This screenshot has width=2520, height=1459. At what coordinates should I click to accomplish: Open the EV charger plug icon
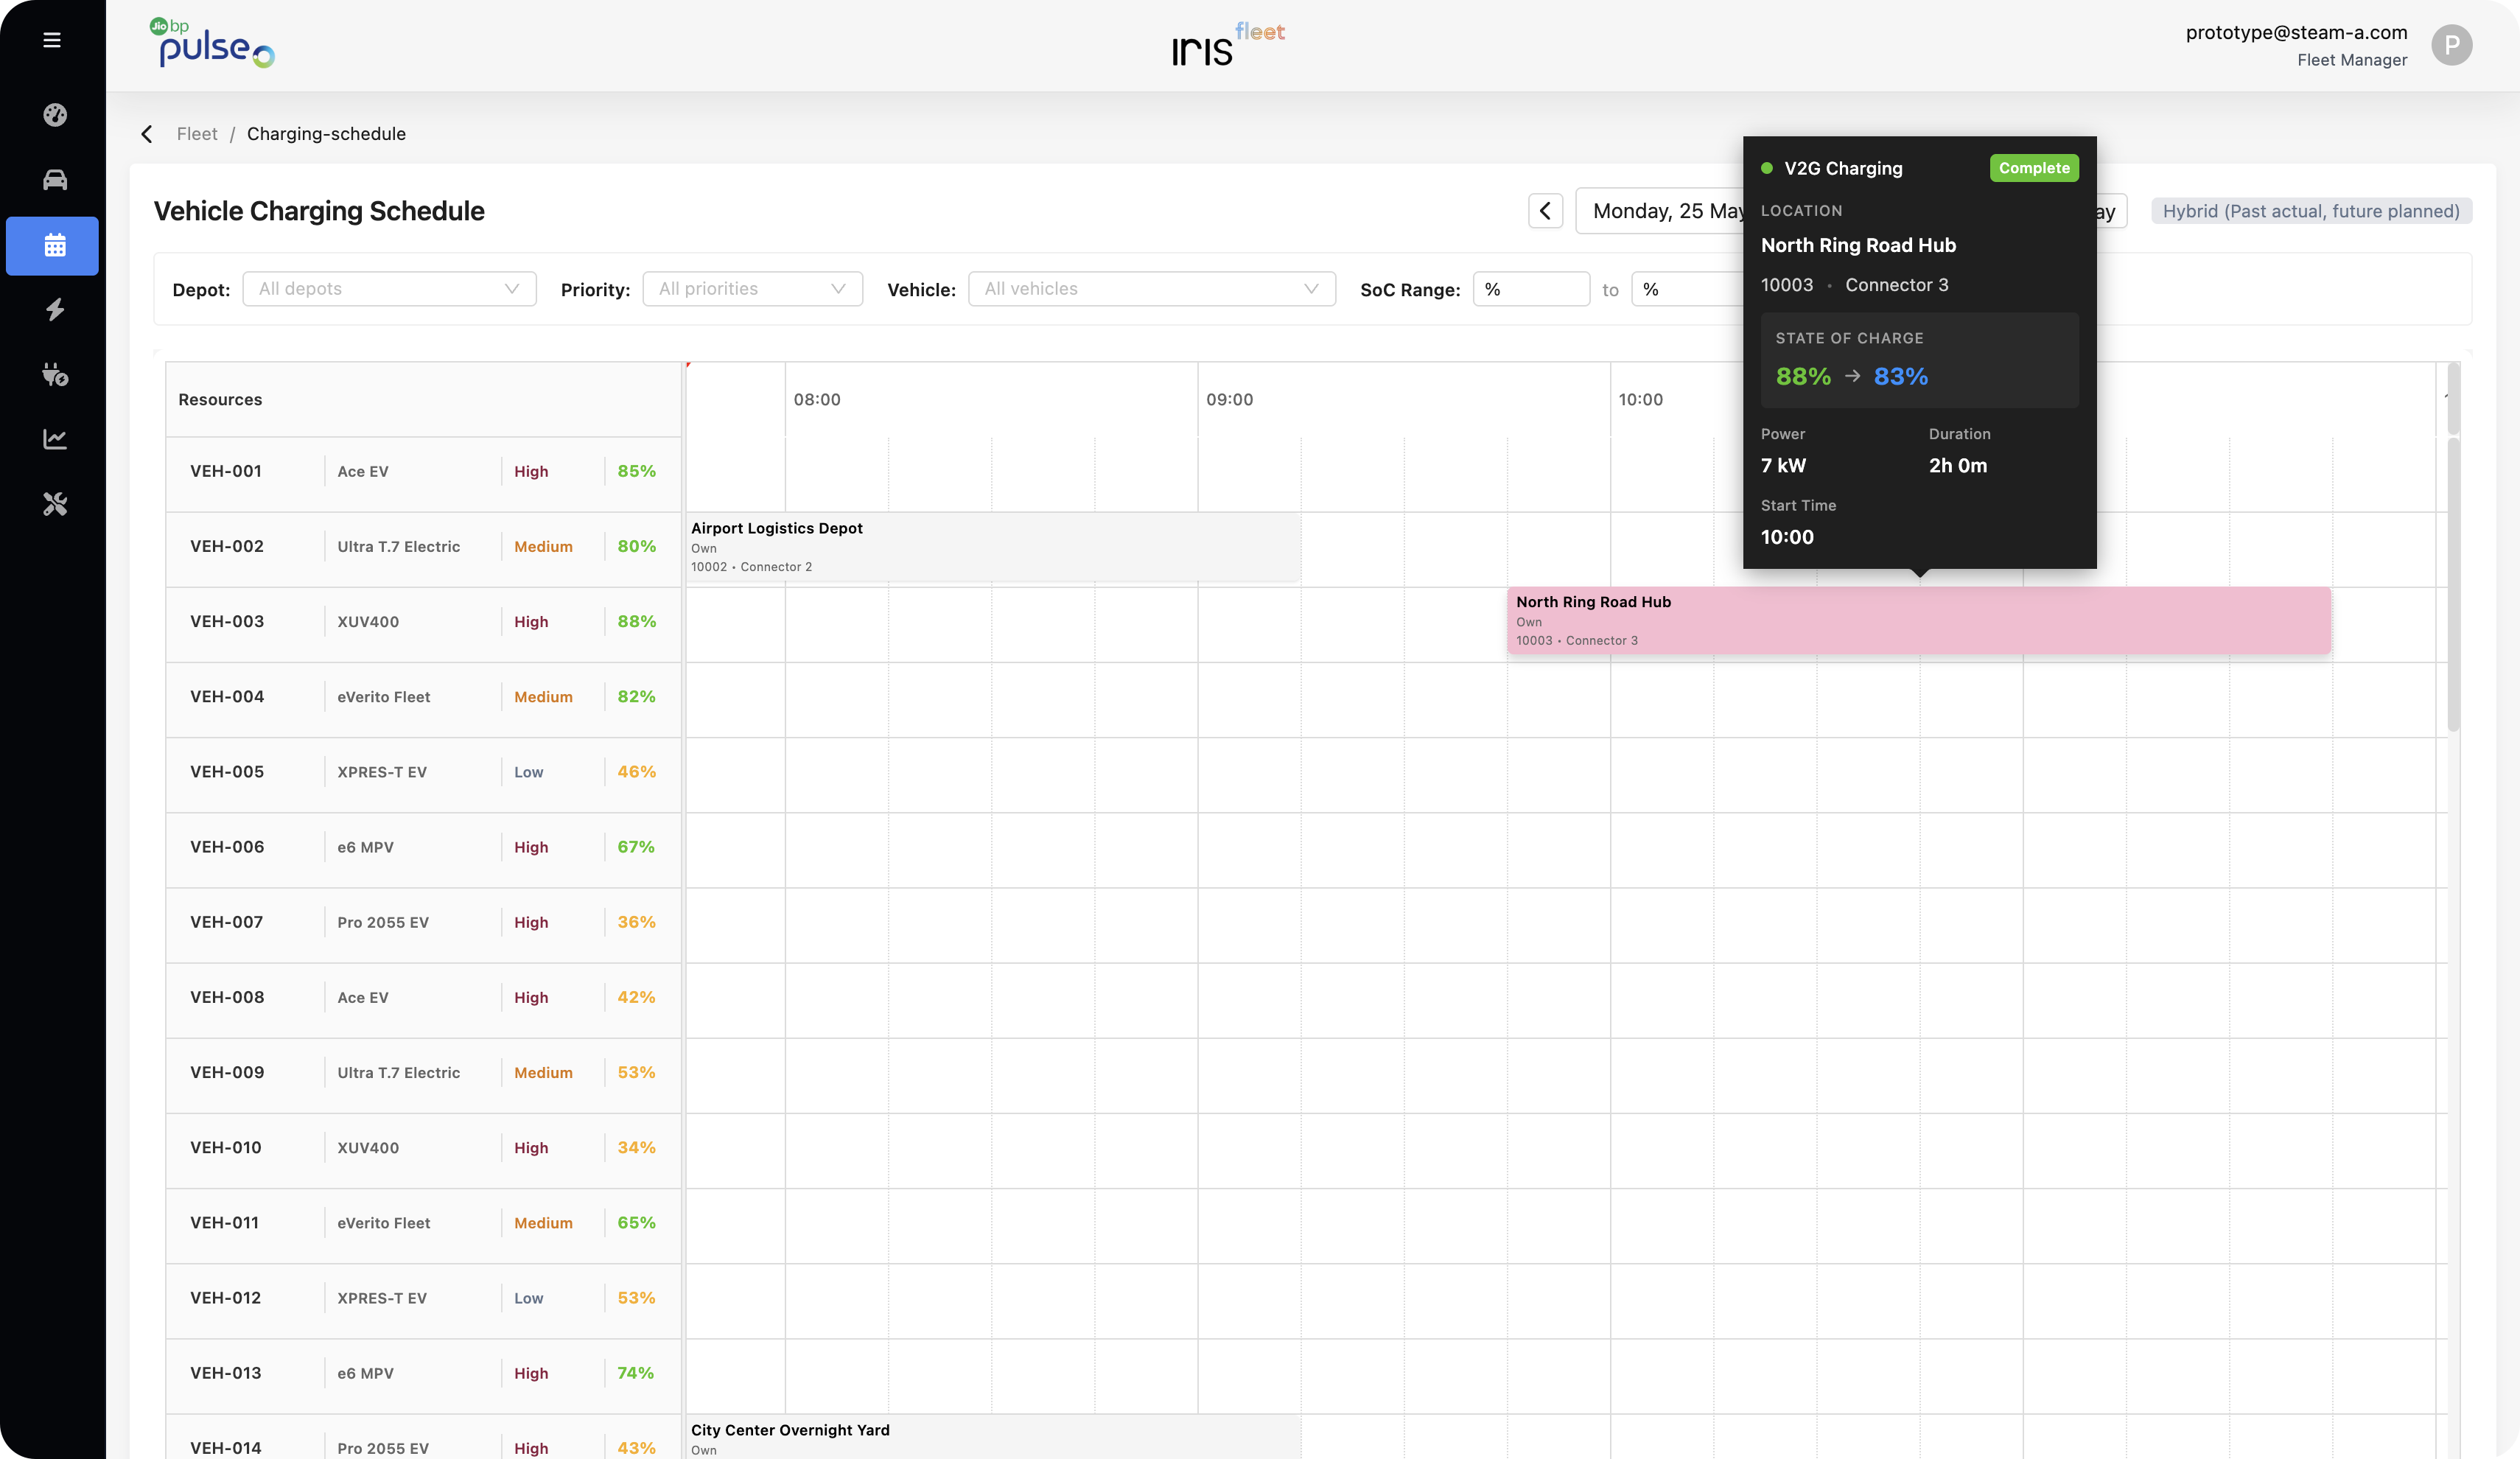pos(55,375)
